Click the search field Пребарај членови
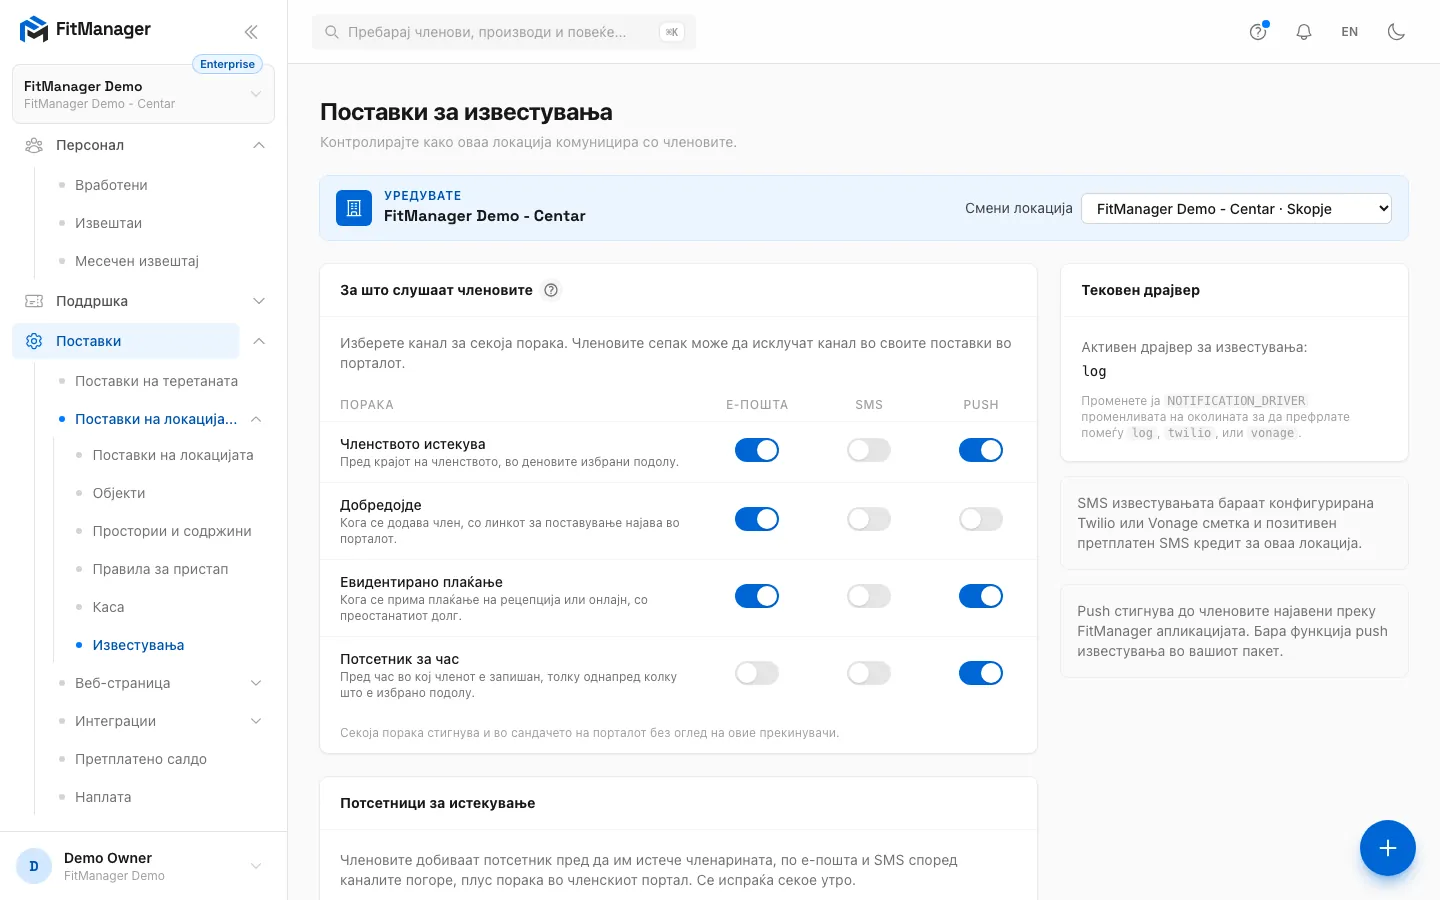The image size is (1440, 900). pyautogui.click(x=504, y=32)
